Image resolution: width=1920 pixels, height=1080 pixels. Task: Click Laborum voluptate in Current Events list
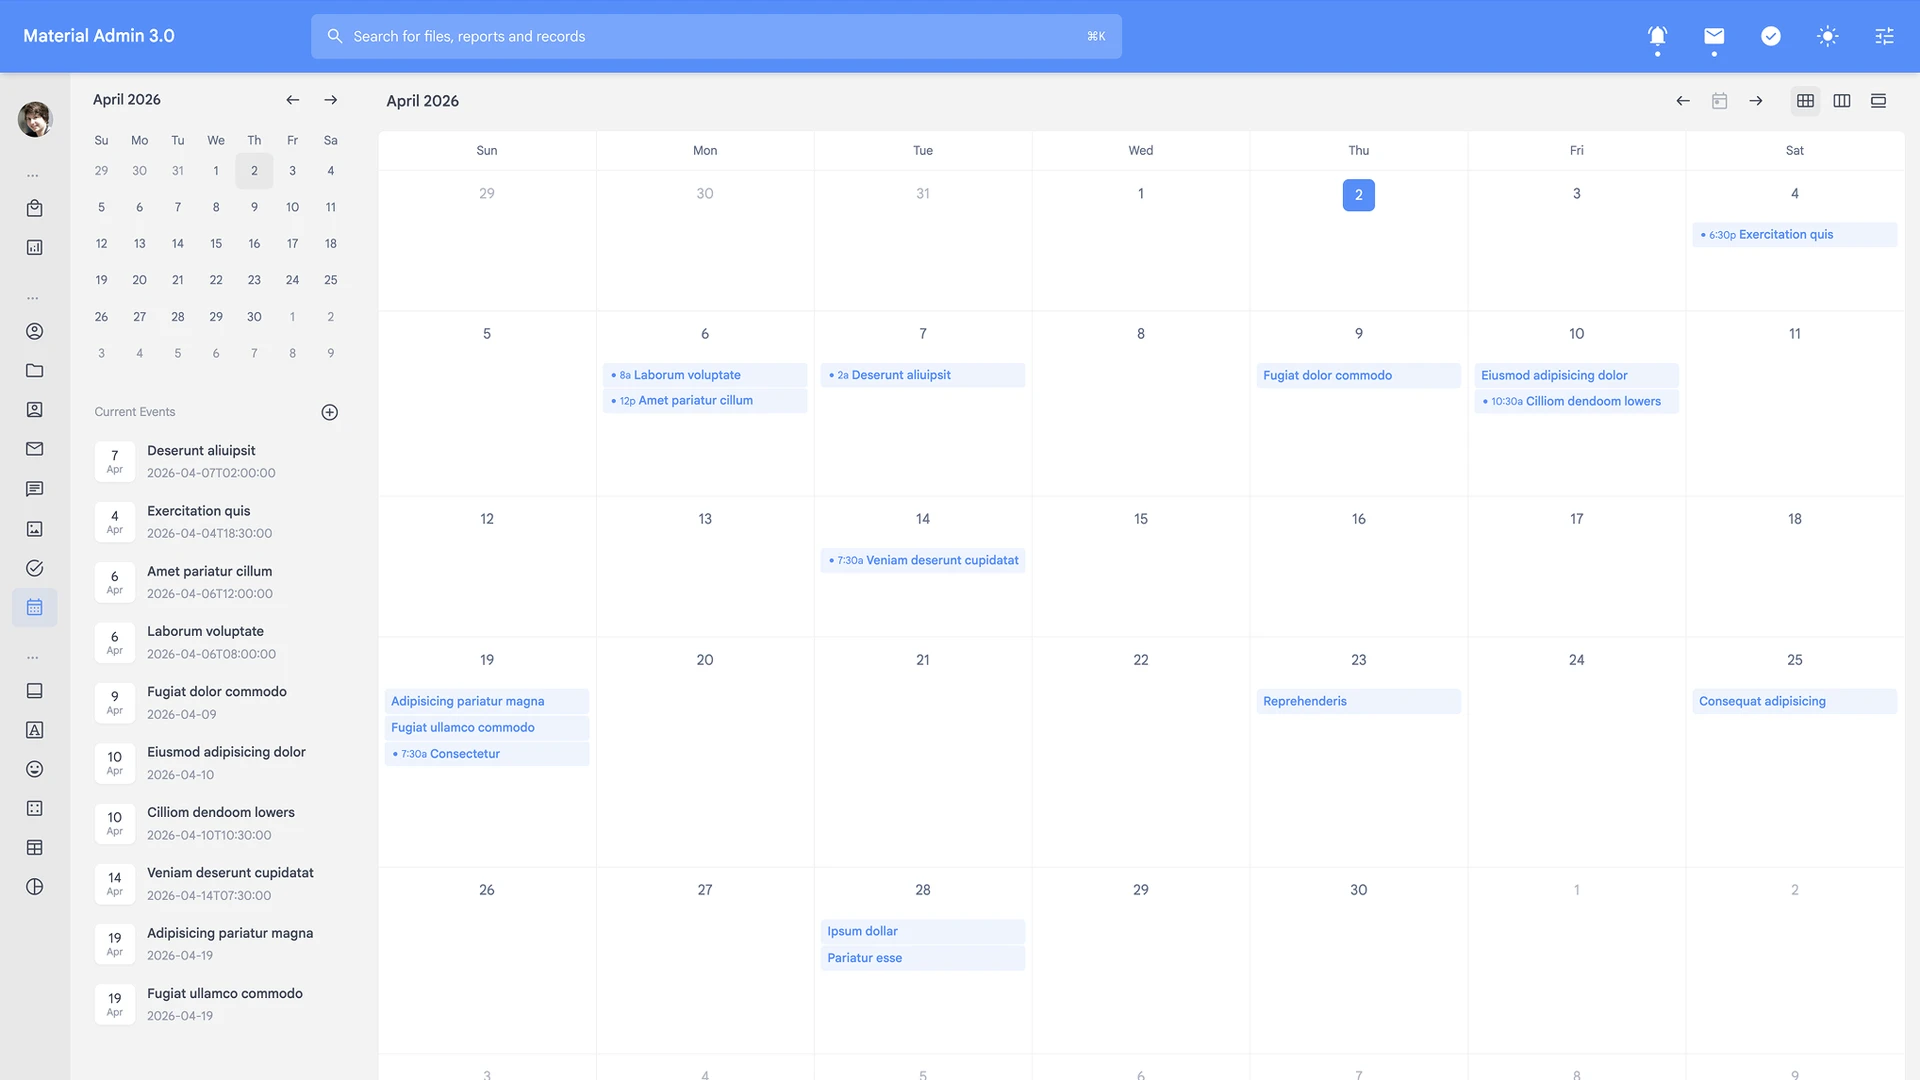point(205,632)
